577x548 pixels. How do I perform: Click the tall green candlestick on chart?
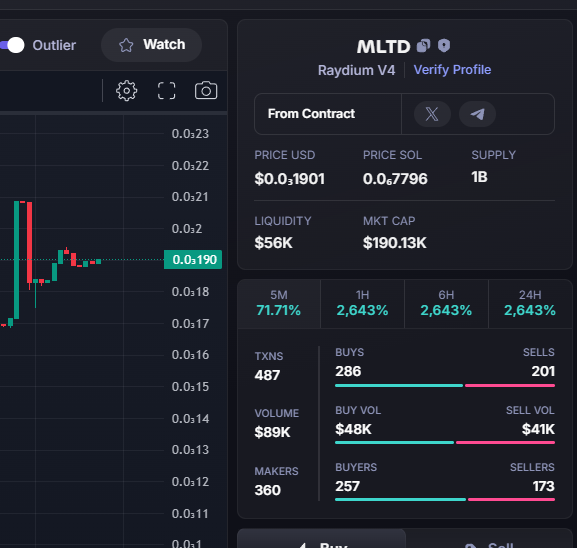(x=16, y=260)
